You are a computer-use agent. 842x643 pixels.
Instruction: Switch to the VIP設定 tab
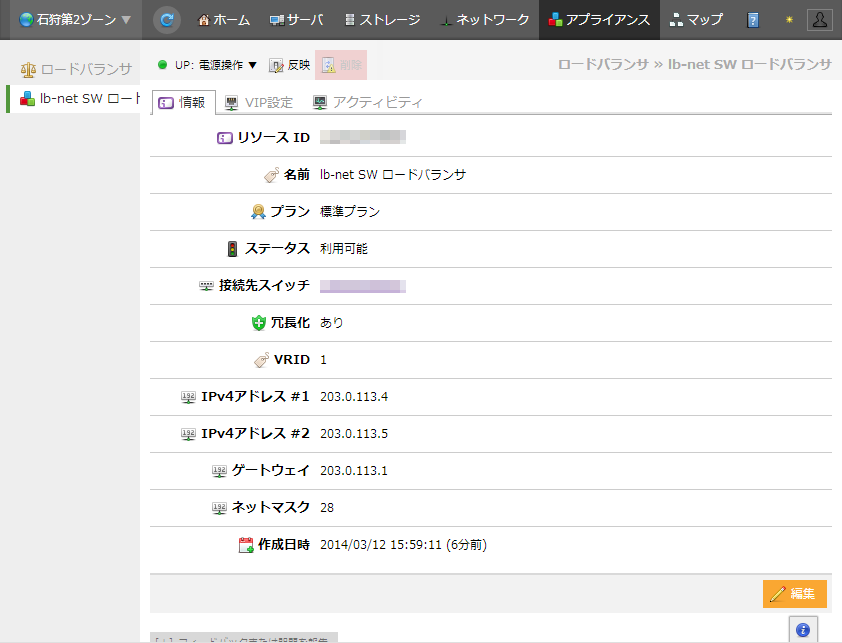tap(259, 102)
